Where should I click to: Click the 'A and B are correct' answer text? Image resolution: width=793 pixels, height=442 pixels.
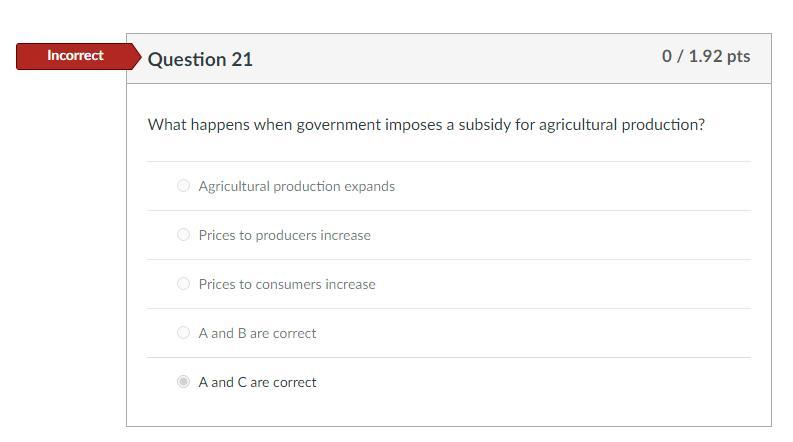(257, 333)
